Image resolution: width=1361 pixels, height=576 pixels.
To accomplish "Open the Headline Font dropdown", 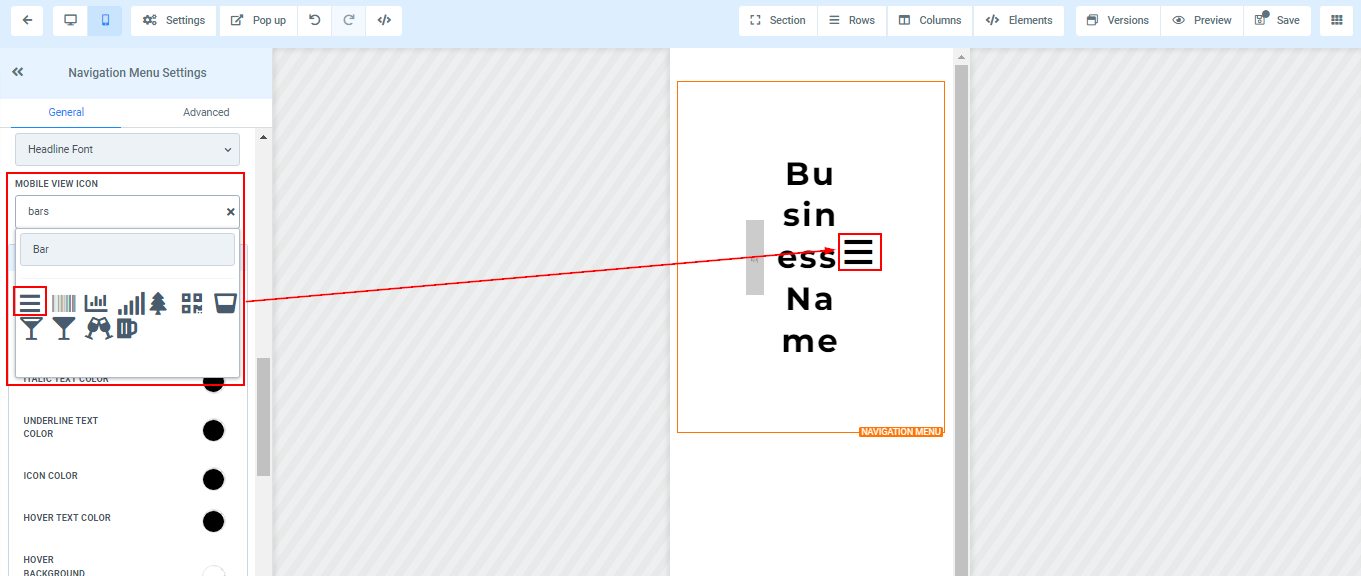I will (x=127, y=149).
